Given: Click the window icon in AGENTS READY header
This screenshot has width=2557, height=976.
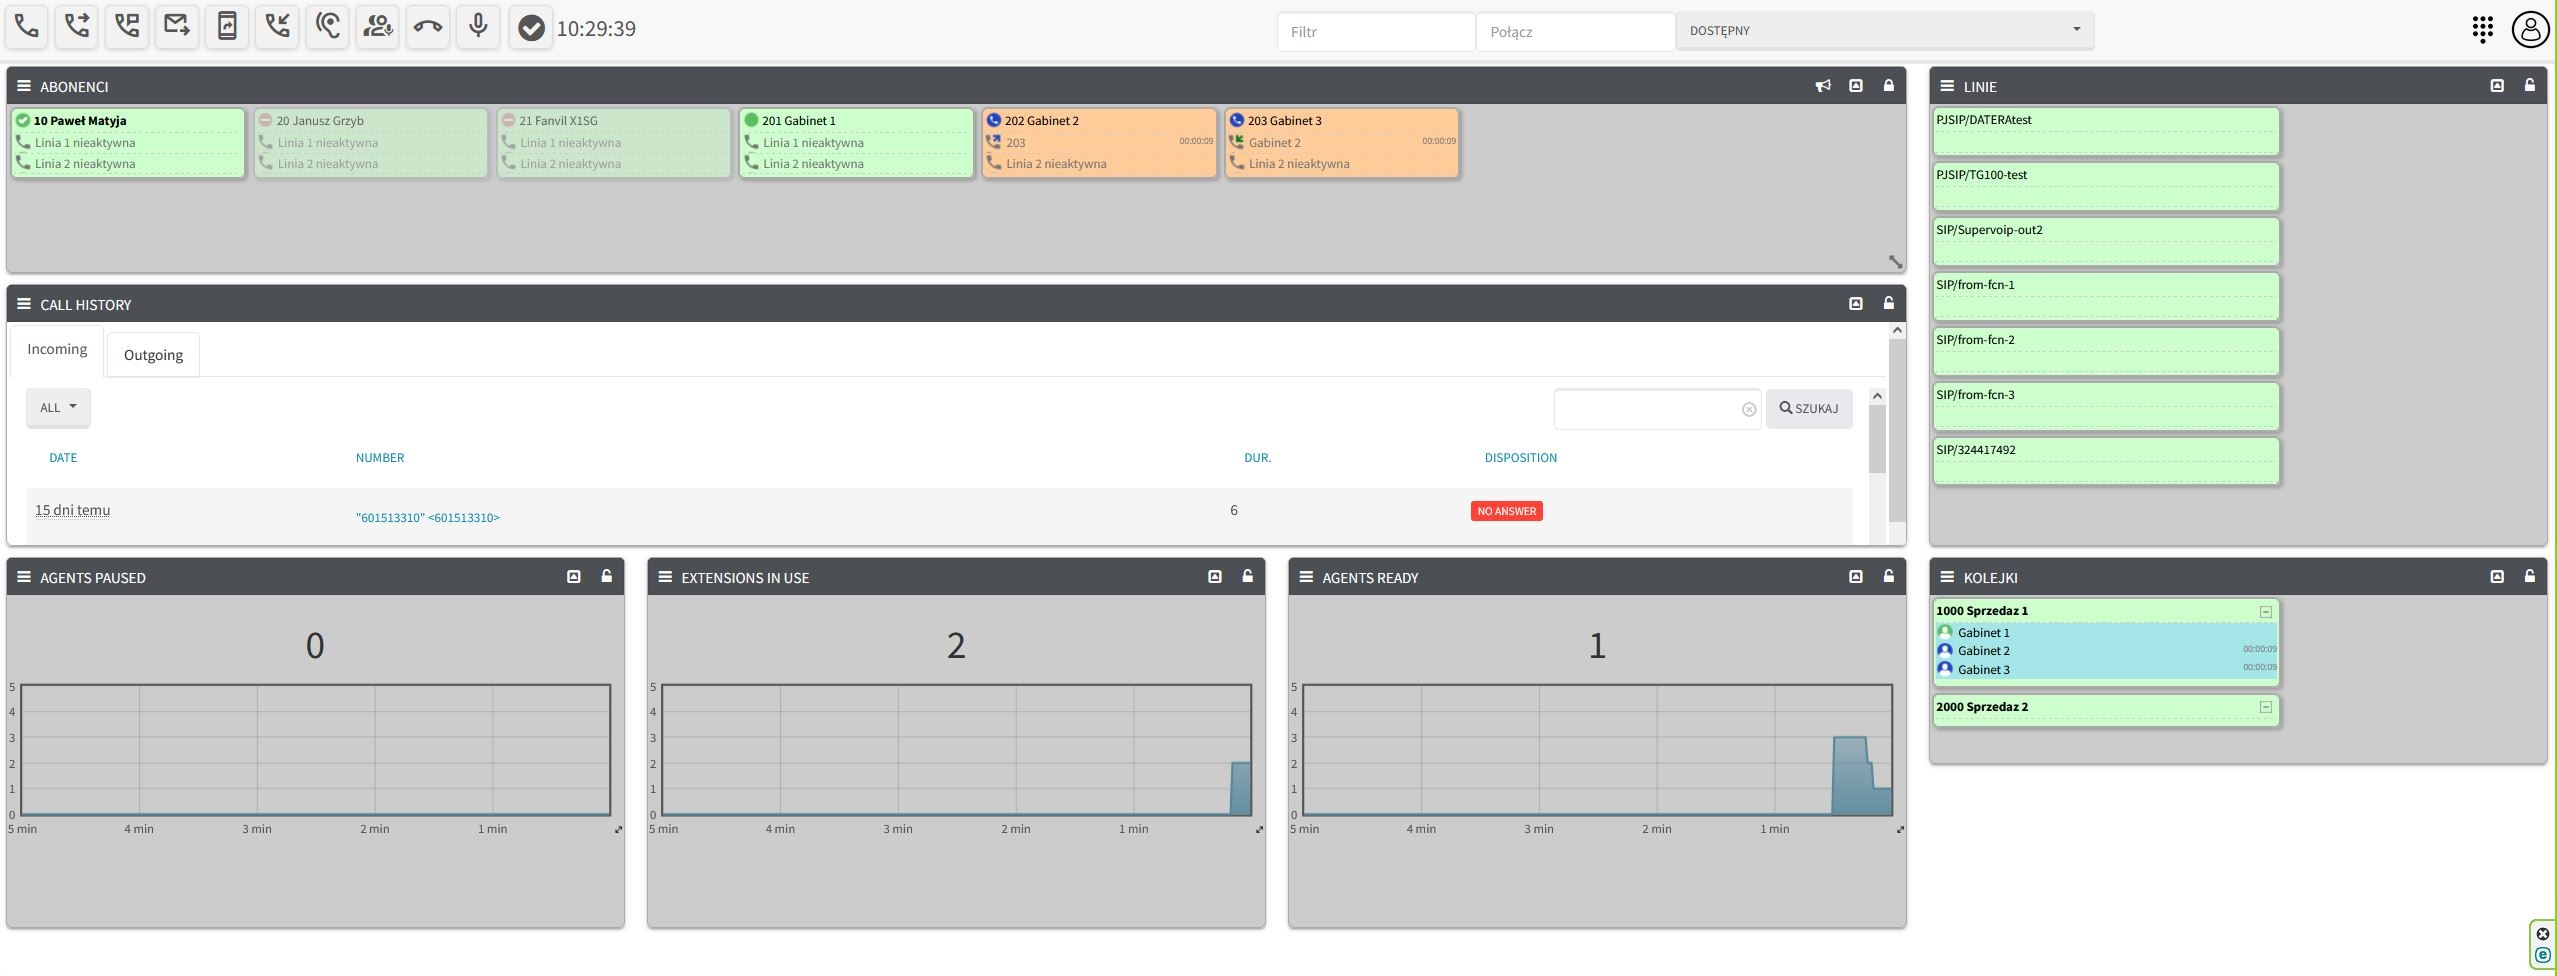Looking at the screenshot, I should pyautogui.click(x=1856, y=576).
